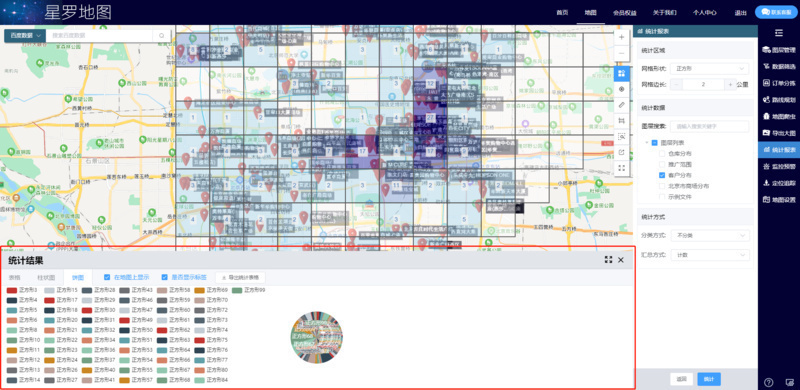Open the 汇总方式 dropdown showing 计数
The width and height of the screenshot is (800, 390).
pyautogui.click(x=710, y=254)
